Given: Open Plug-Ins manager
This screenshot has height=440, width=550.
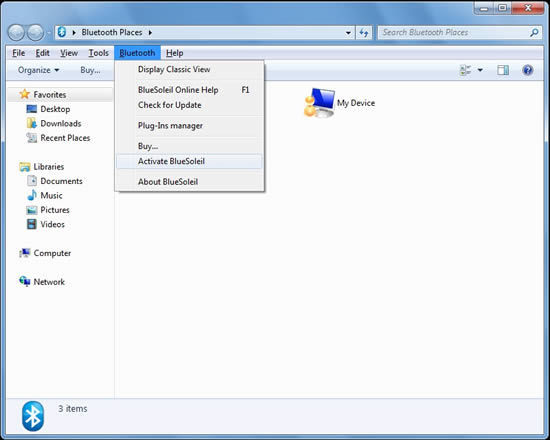Looking at the screenshot, I should [x=189, y=126].
